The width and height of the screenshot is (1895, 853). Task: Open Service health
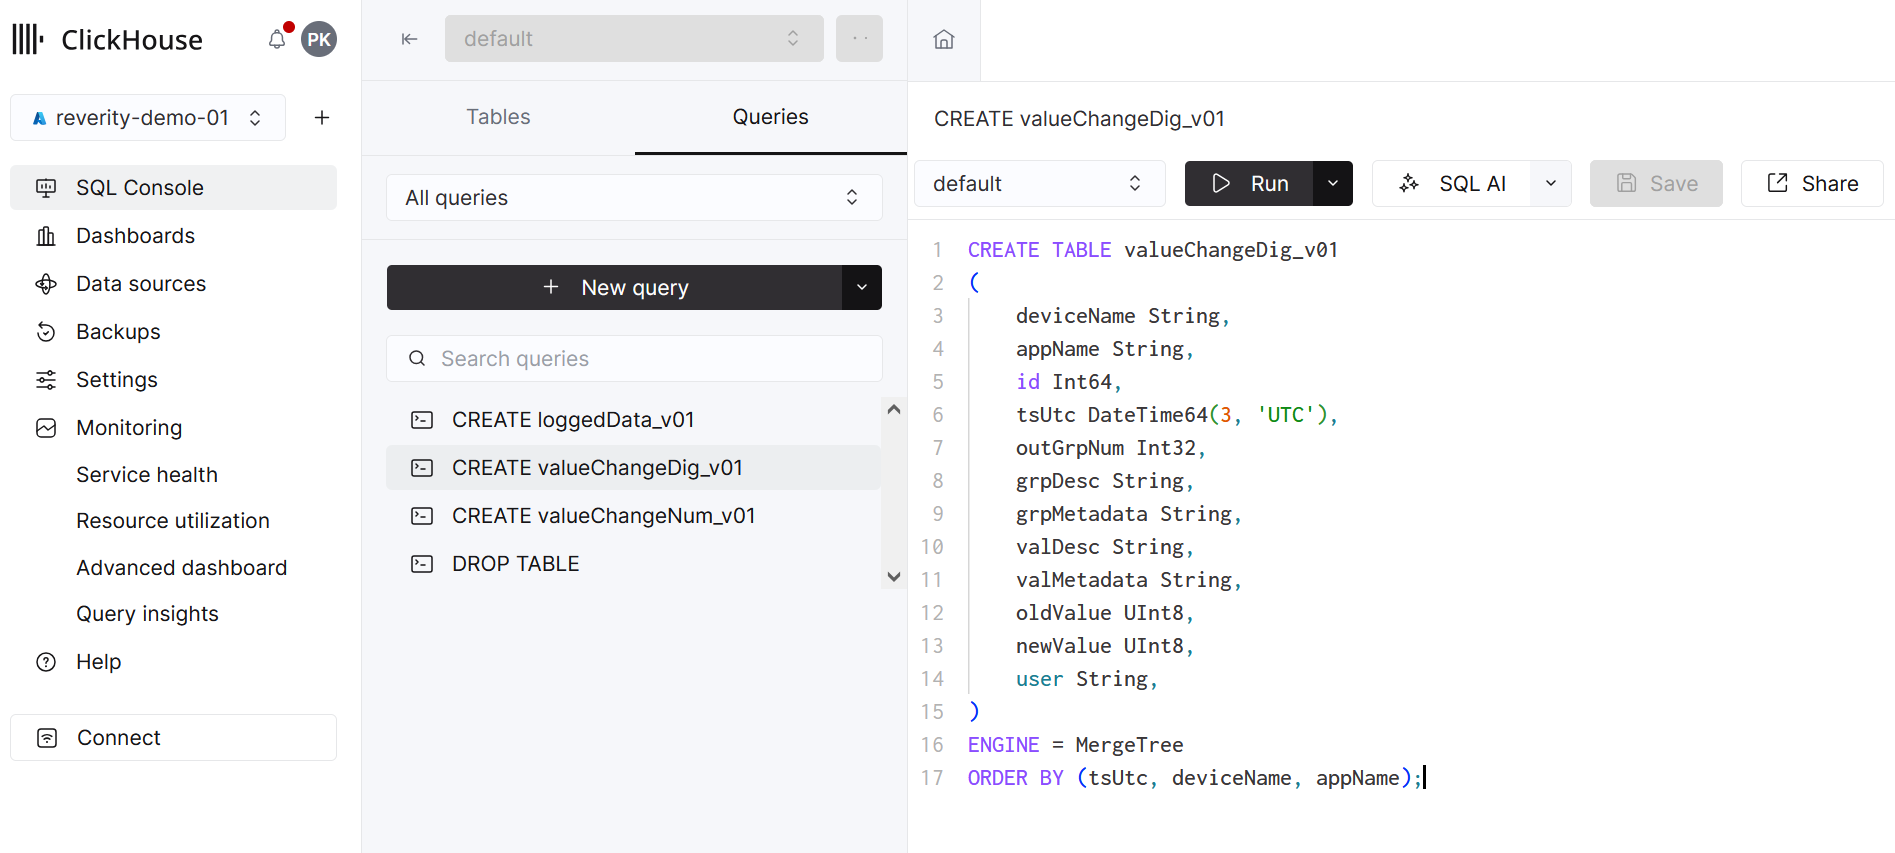(x=147, y=475)
